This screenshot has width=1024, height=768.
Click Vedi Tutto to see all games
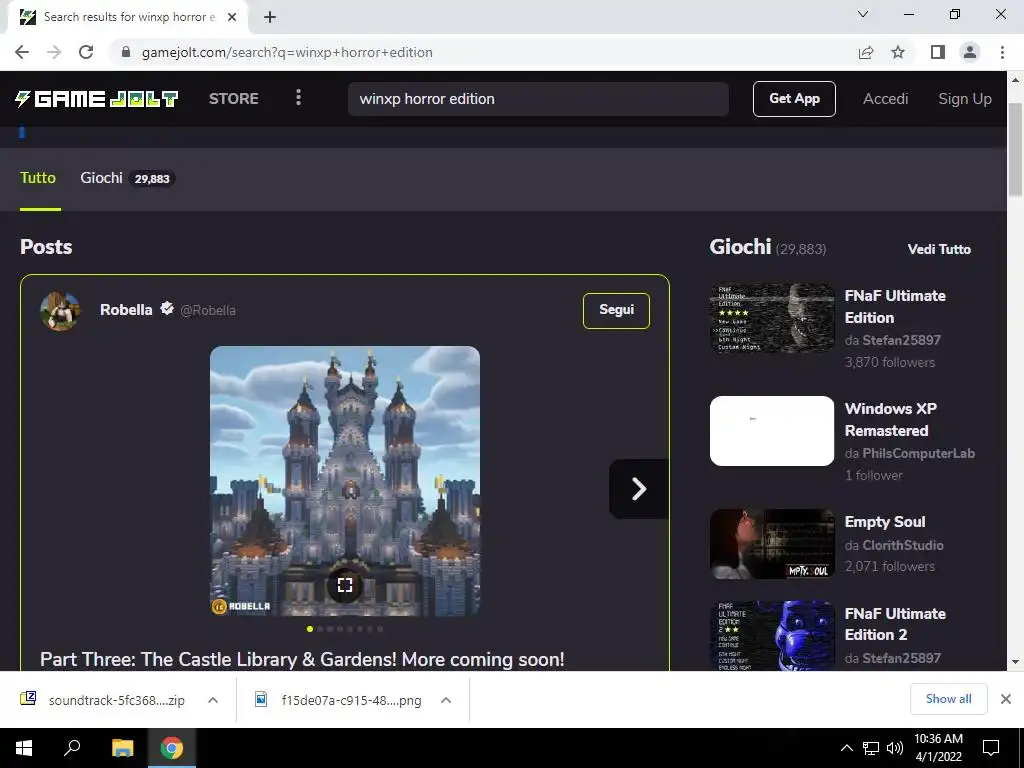(x=939, y=249)
